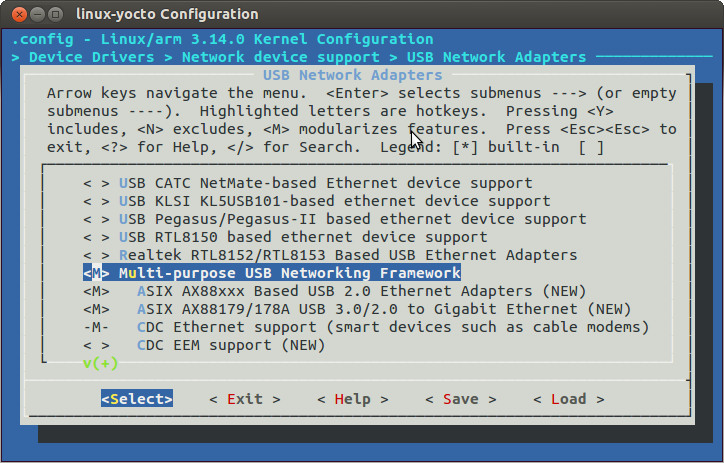Select ASIX AX88179/178A Gigabit Ethernet entry
Image resolution: width=724 pixels, height=463 pixels.
[357, 309]
